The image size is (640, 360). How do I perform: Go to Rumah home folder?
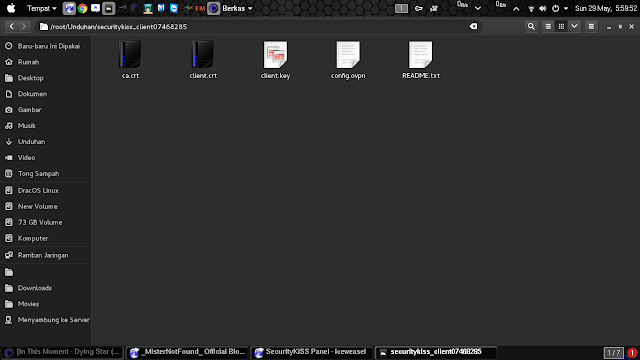click(45, 62)
